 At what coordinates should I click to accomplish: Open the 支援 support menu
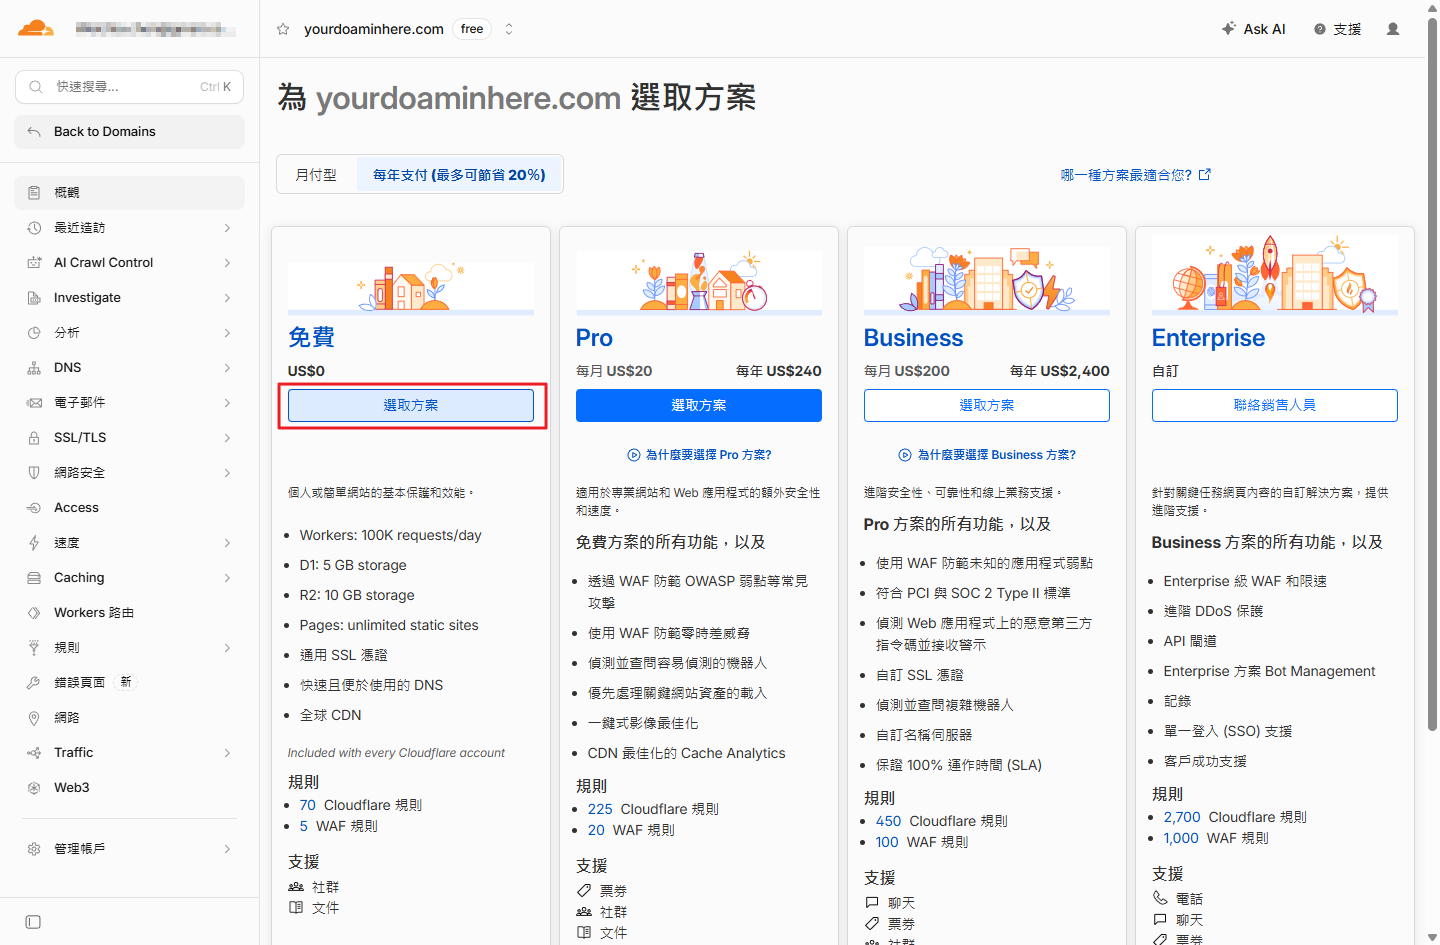tap(1338, 29)
